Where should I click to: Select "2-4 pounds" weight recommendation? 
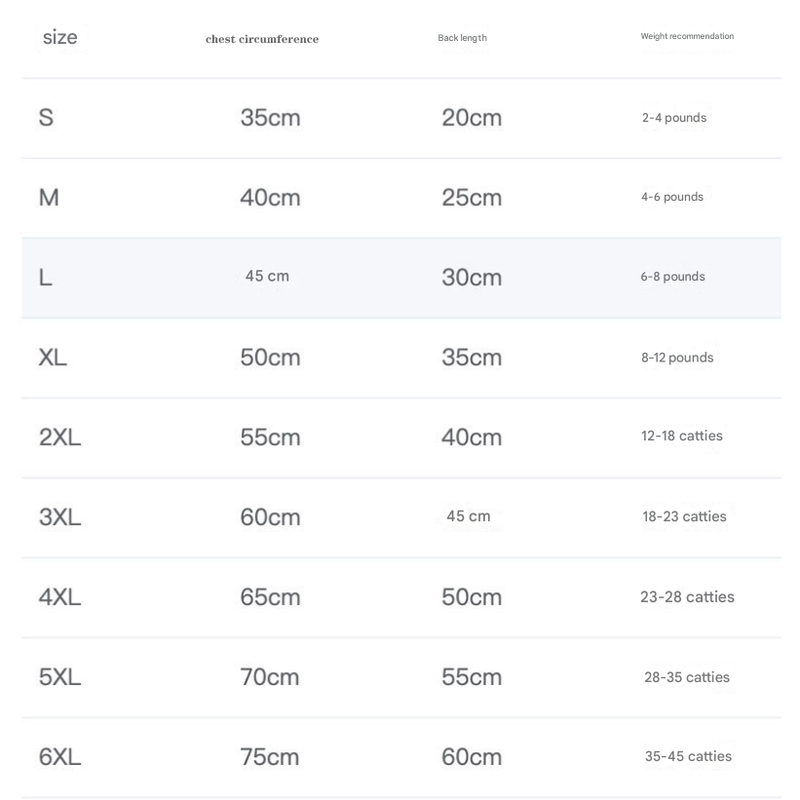coord(674,118)
